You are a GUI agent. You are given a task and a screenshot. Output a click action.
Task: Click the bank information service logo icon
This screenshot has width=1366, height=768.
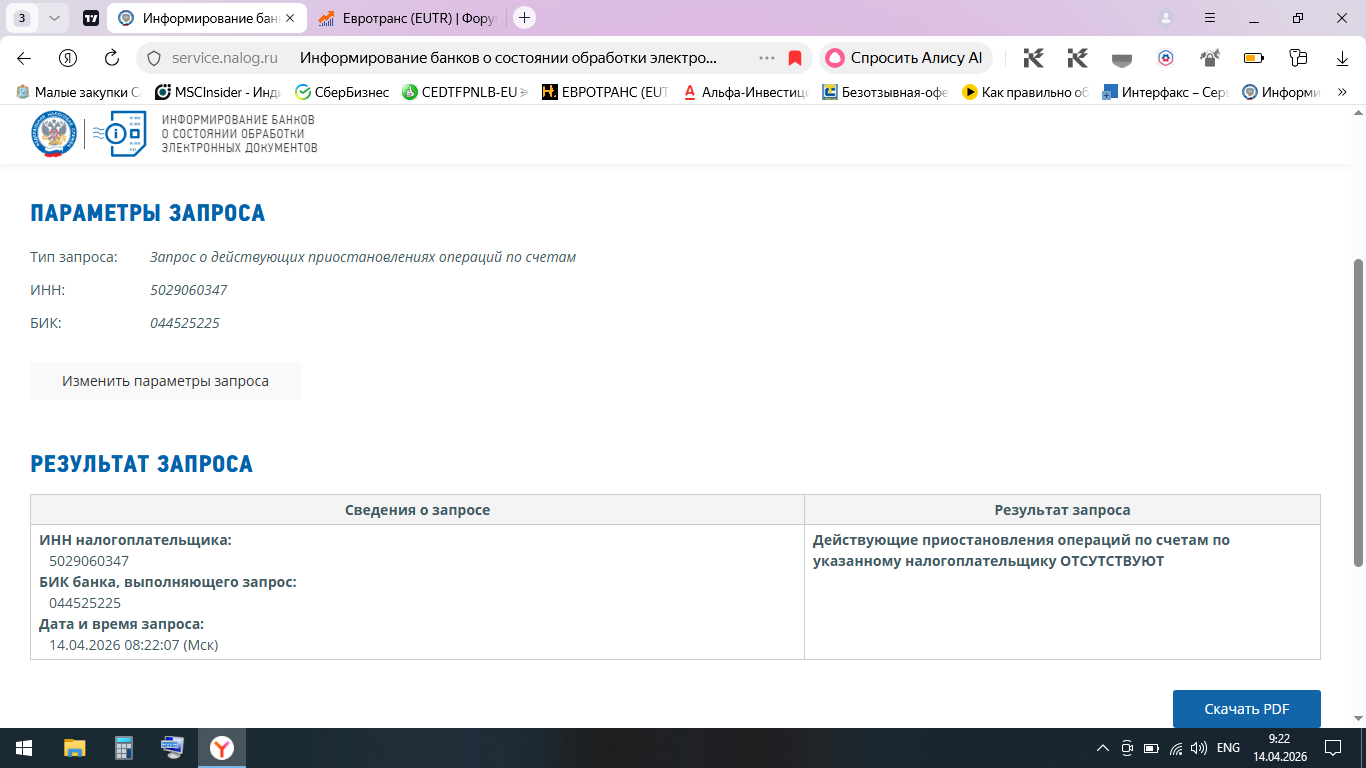pos(120,134)
